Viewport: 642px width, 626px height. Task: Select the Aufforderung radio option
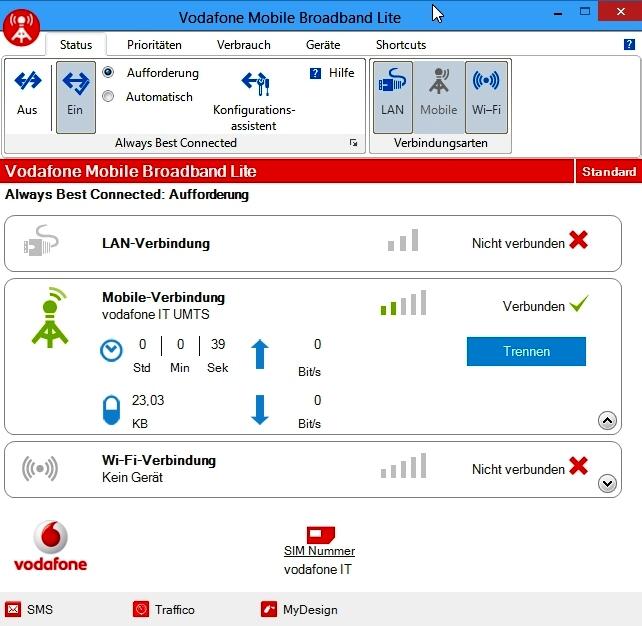(x=108, y=72)
